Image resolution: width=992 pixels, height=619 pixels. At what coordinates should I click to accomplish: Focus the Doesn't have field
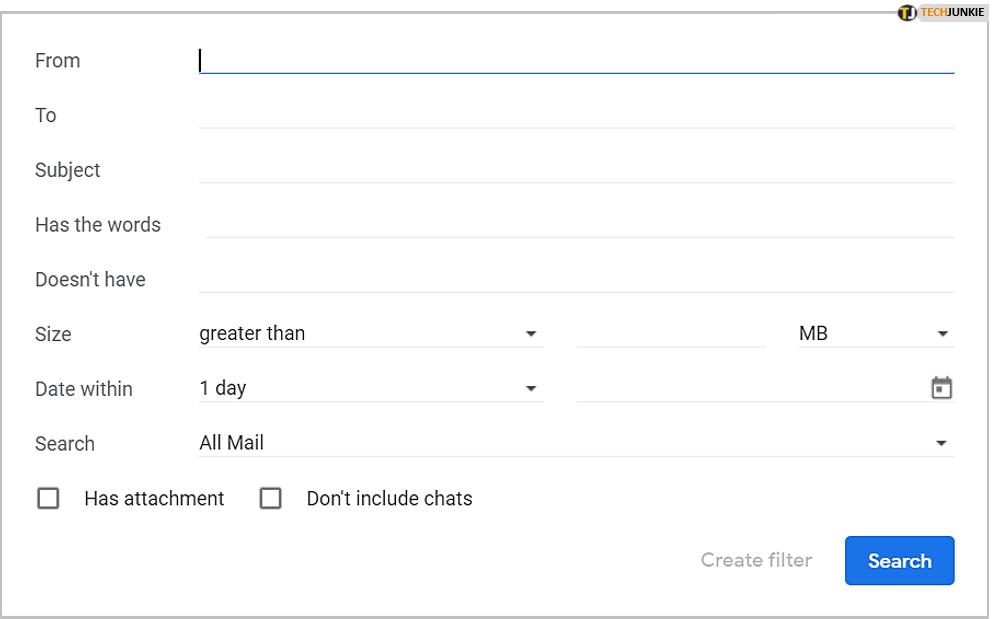pyautogui.click(x=576, y=280)
